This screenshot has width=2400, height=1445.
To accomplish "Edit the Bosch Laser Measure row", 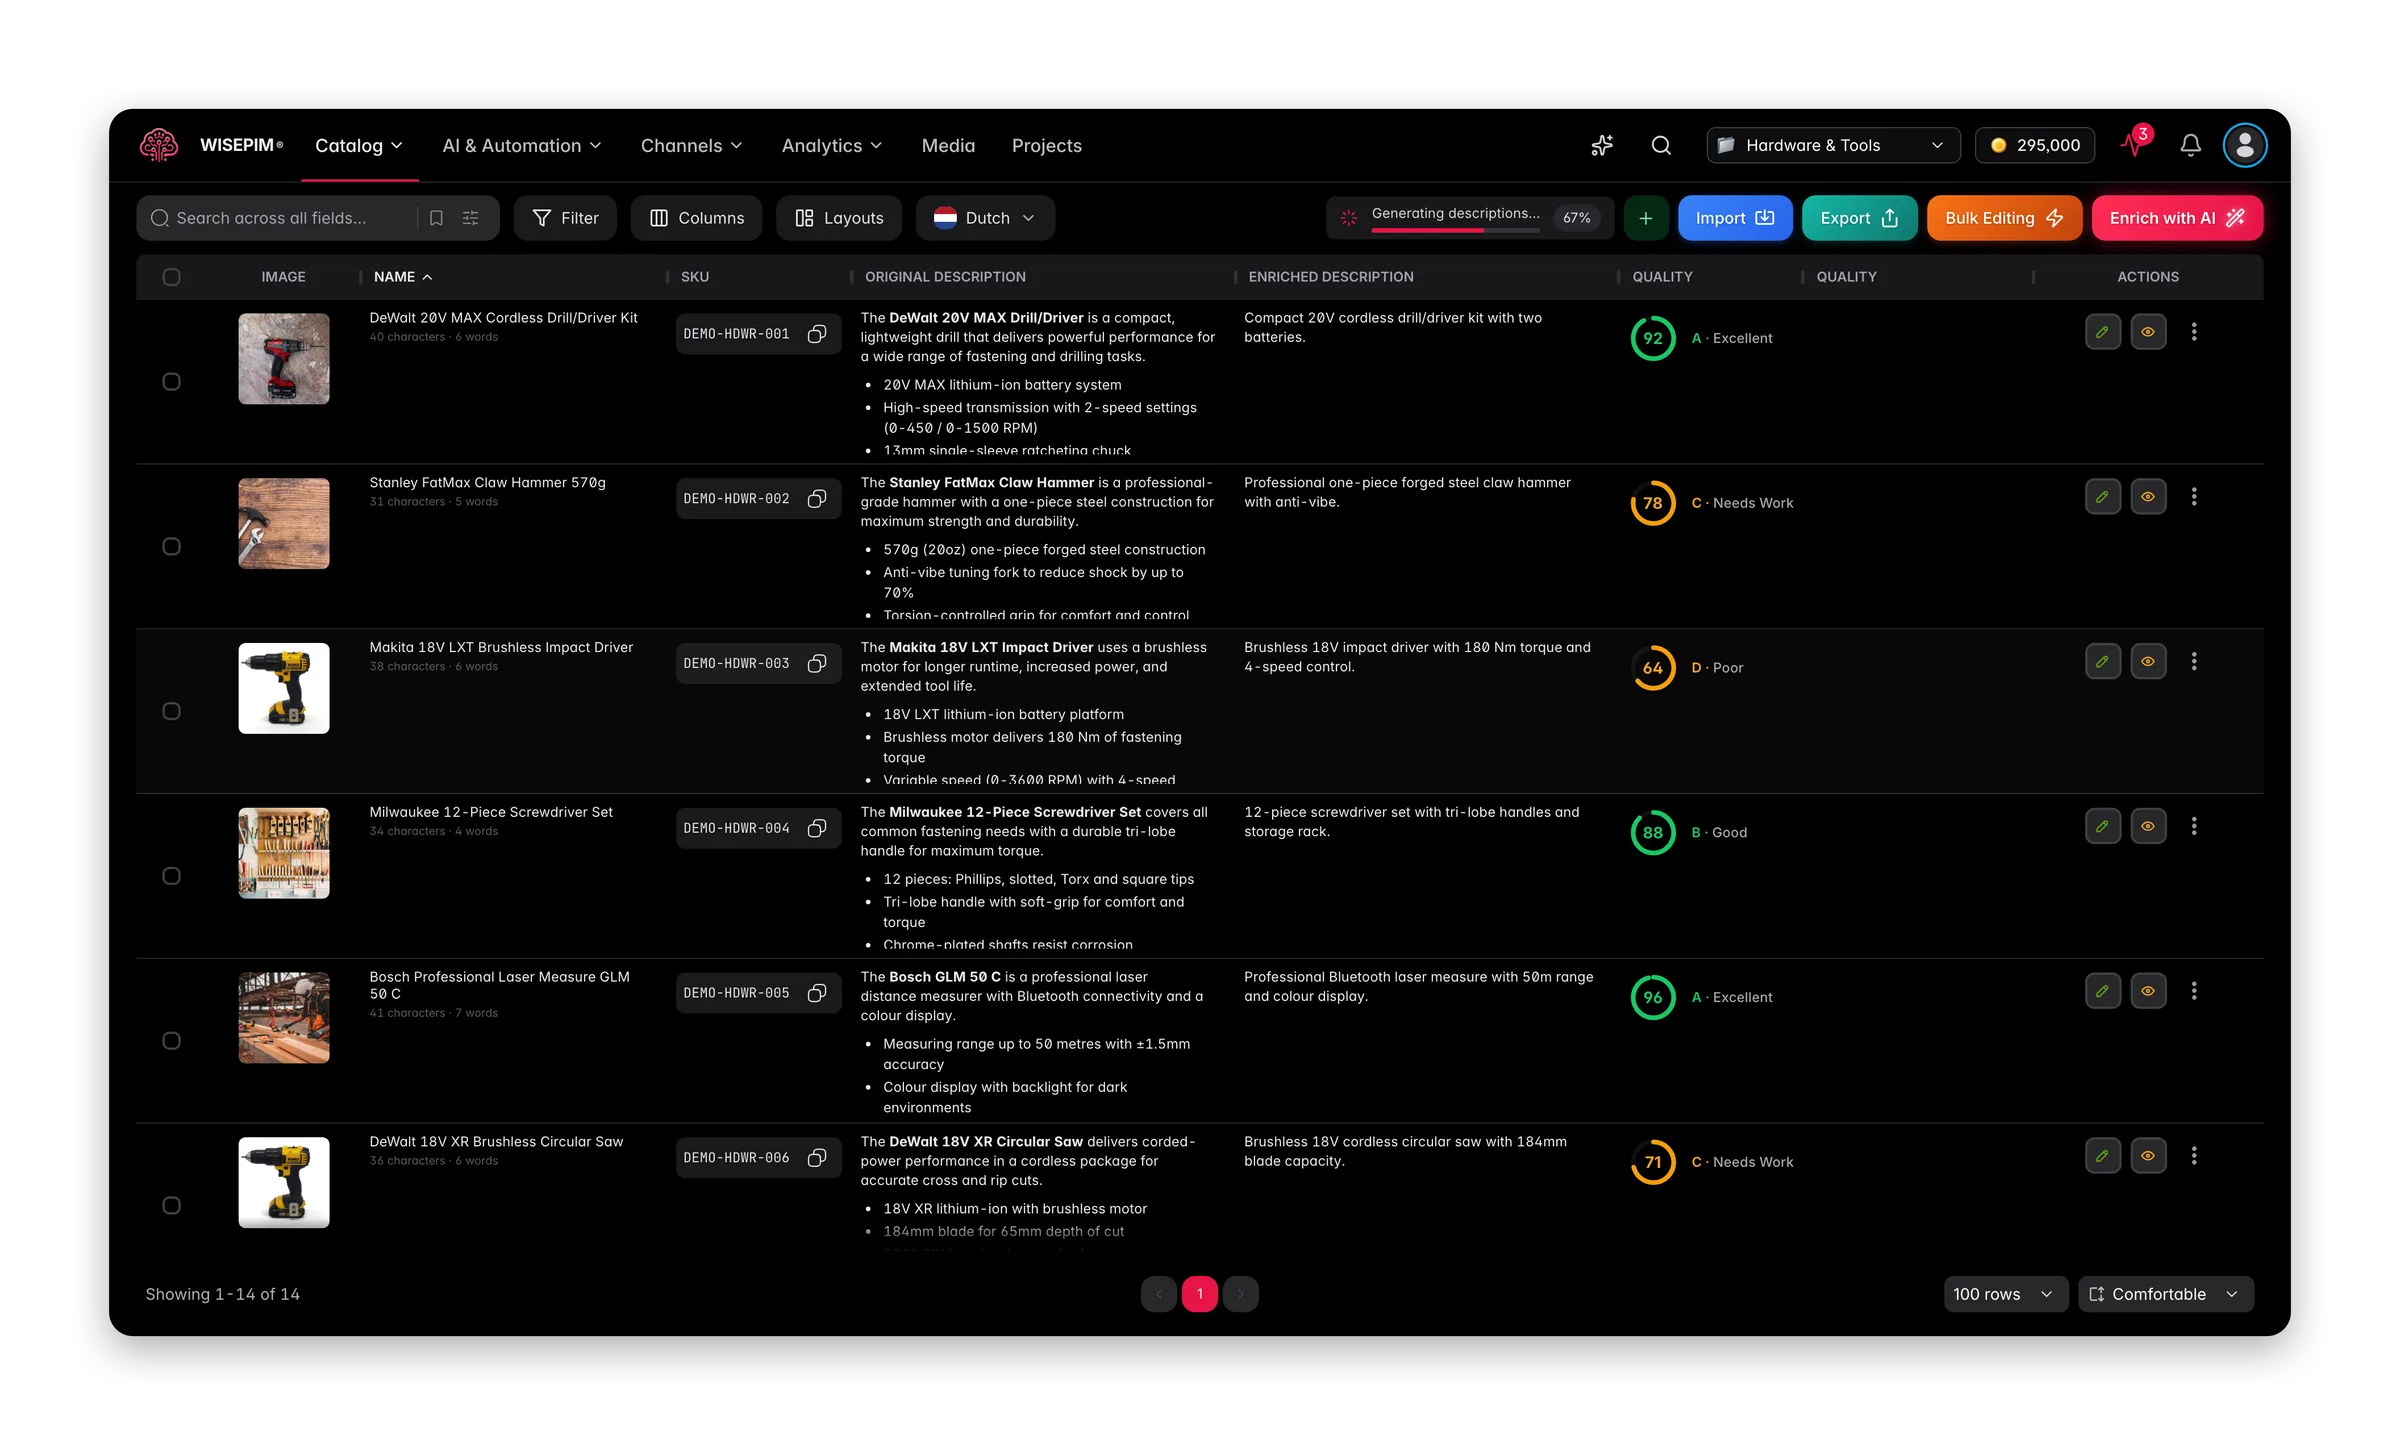I will (x=2103, y=991).
